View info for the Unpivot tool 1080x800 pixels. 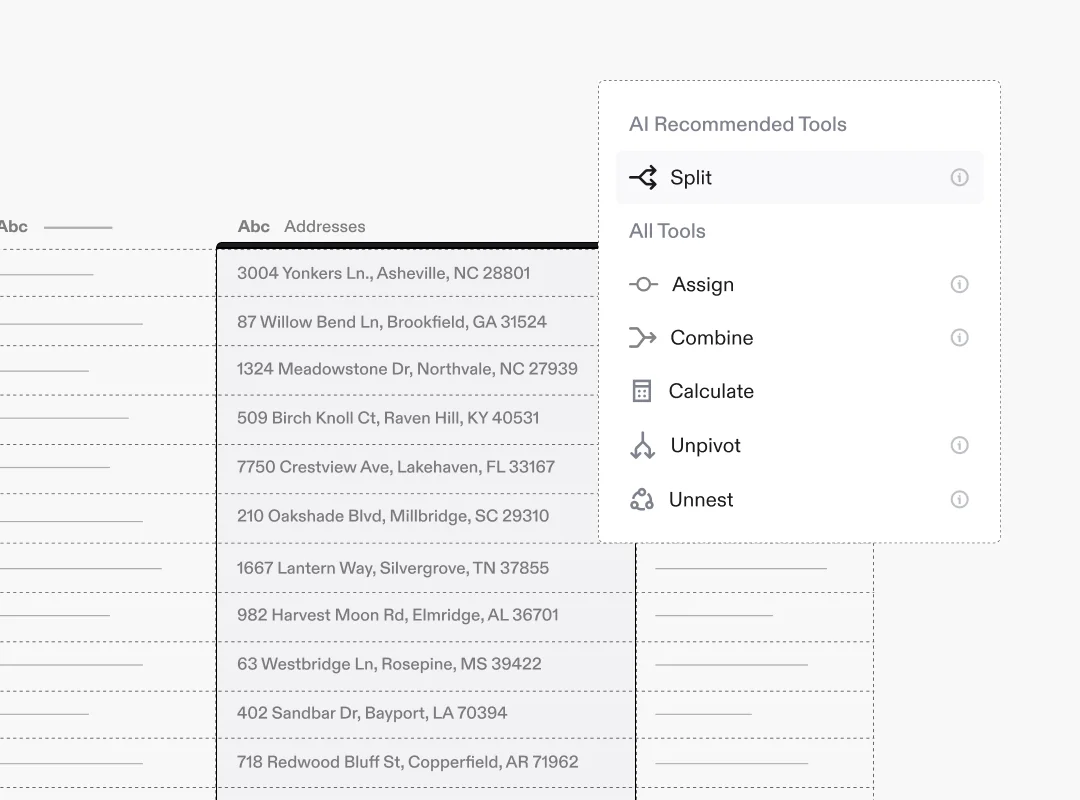[x=959, y=445]
